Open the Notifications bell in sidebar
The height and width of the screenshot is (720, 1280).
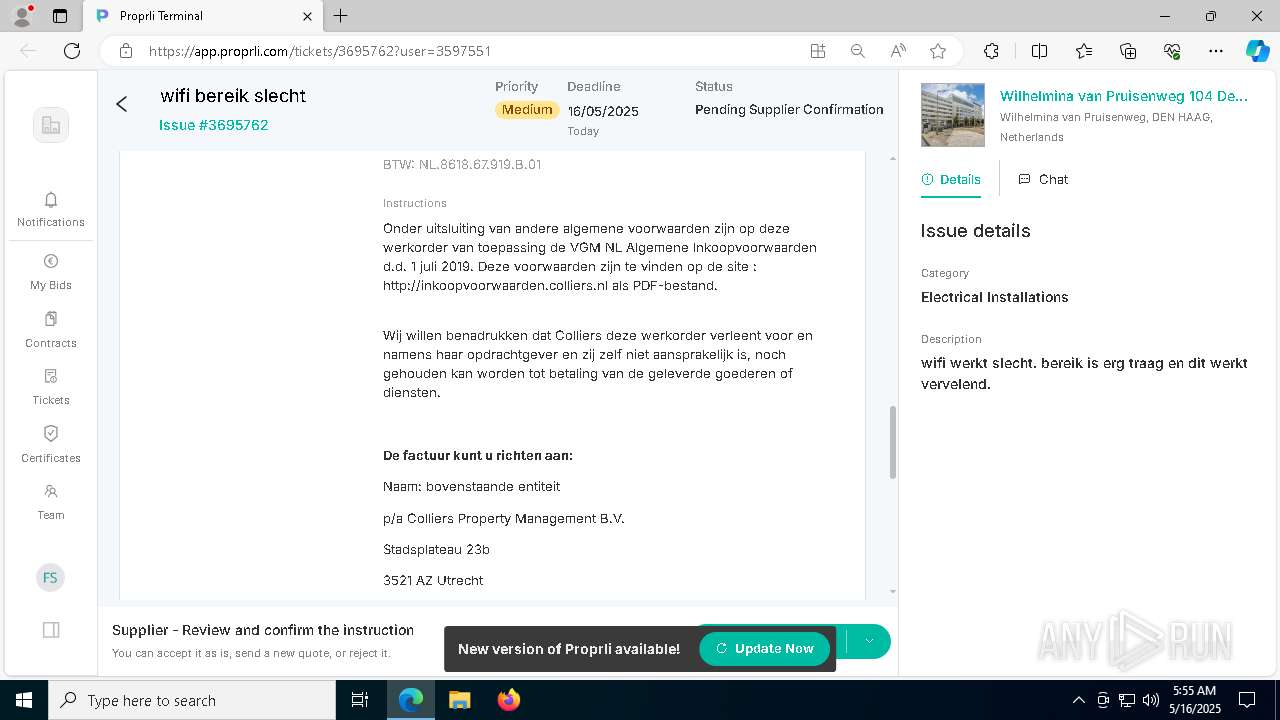click(51, 209)
